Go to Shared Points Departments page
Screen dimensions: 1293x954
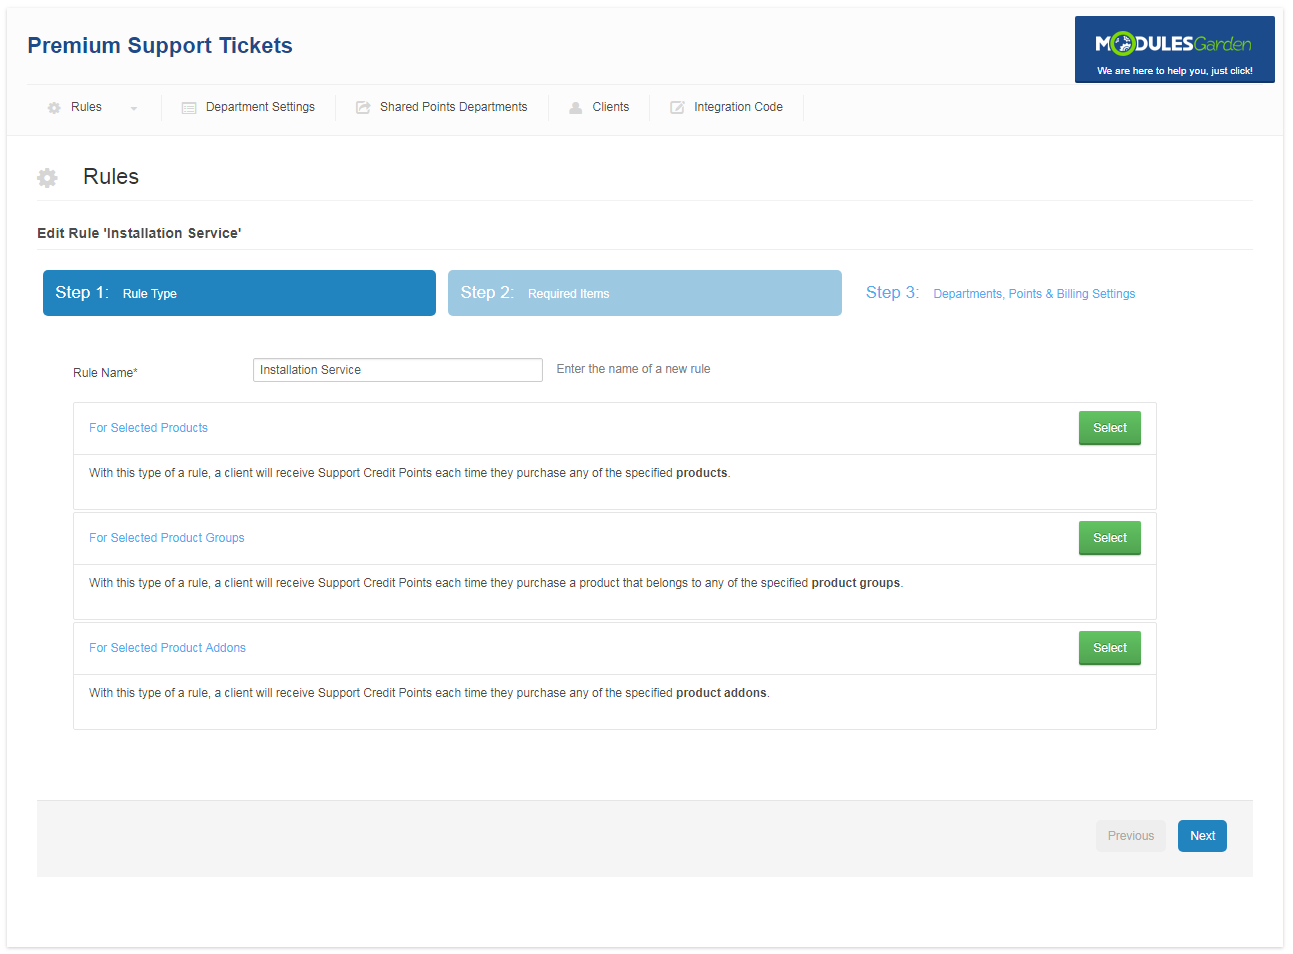453,107
